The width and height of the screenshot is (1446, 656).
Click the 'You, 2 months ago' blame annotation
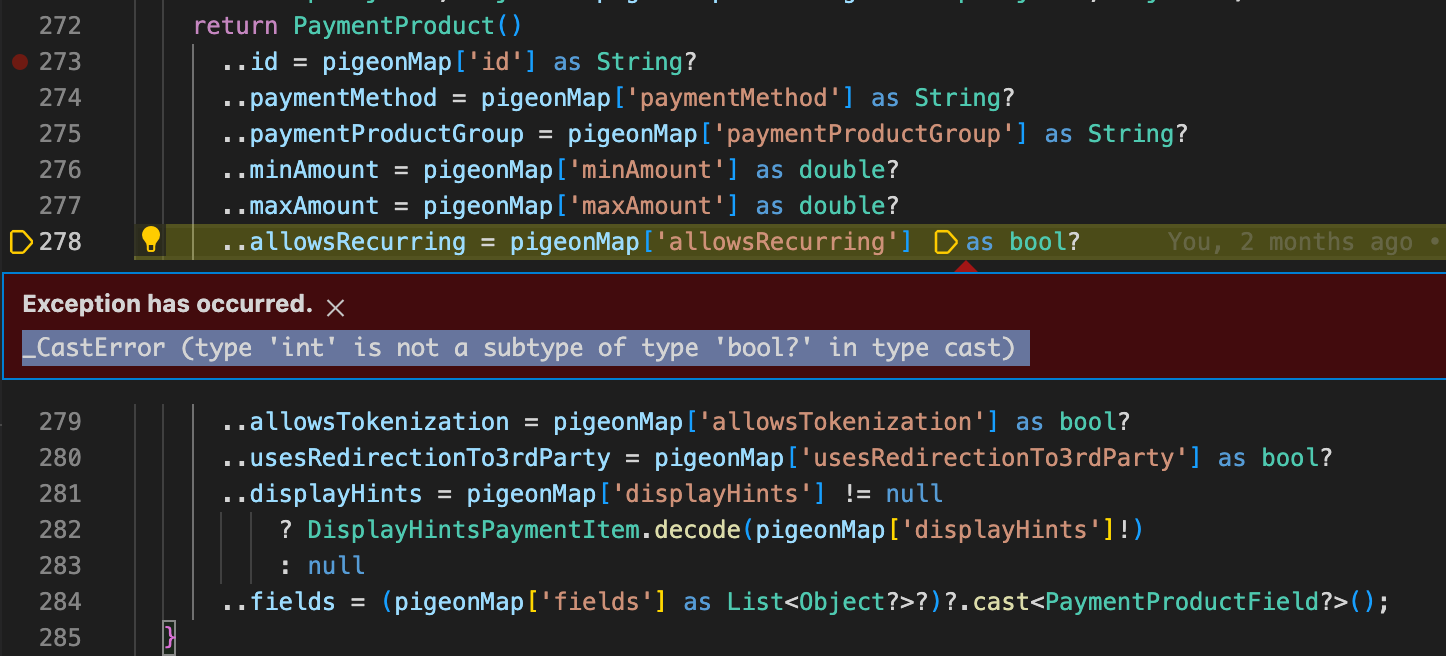1290,242
